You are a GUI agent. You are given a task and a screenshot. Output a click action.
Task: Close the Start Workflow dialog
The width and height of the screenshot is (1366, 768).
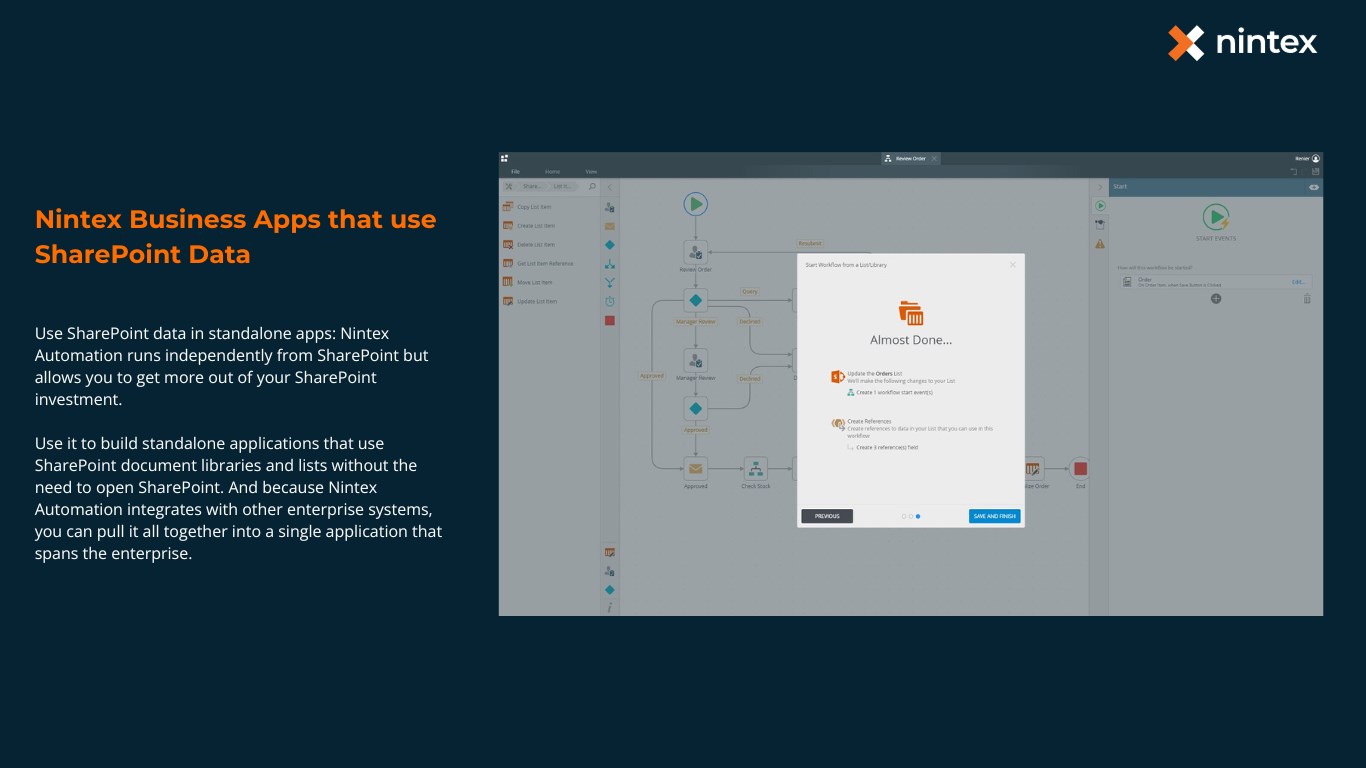tap(1012, 265)
